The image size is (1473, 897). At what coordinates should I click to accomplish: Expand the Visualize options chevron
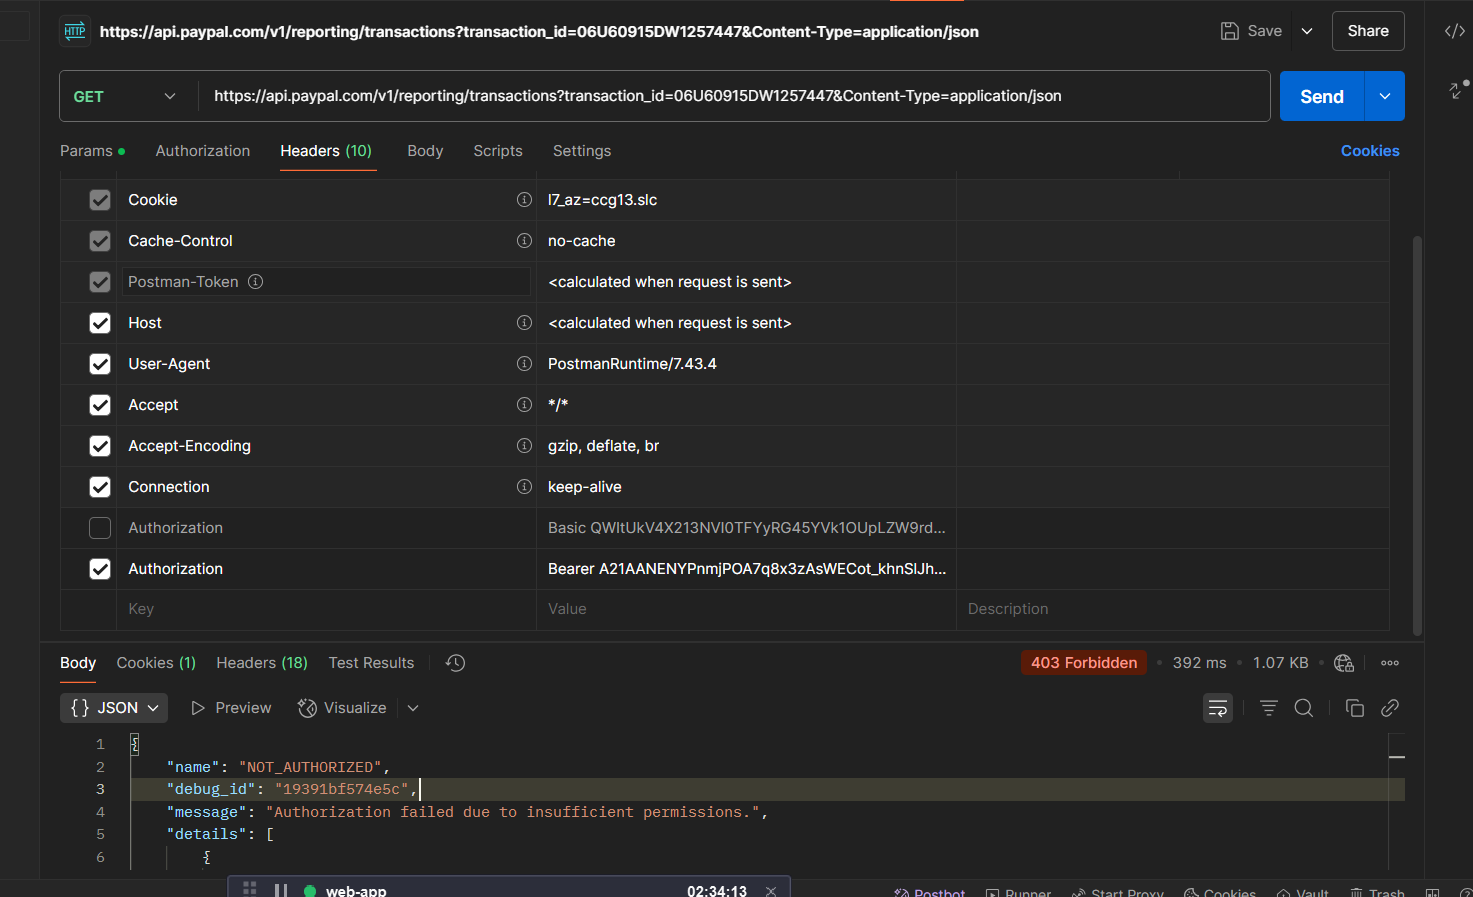click(x=413, y=708)
